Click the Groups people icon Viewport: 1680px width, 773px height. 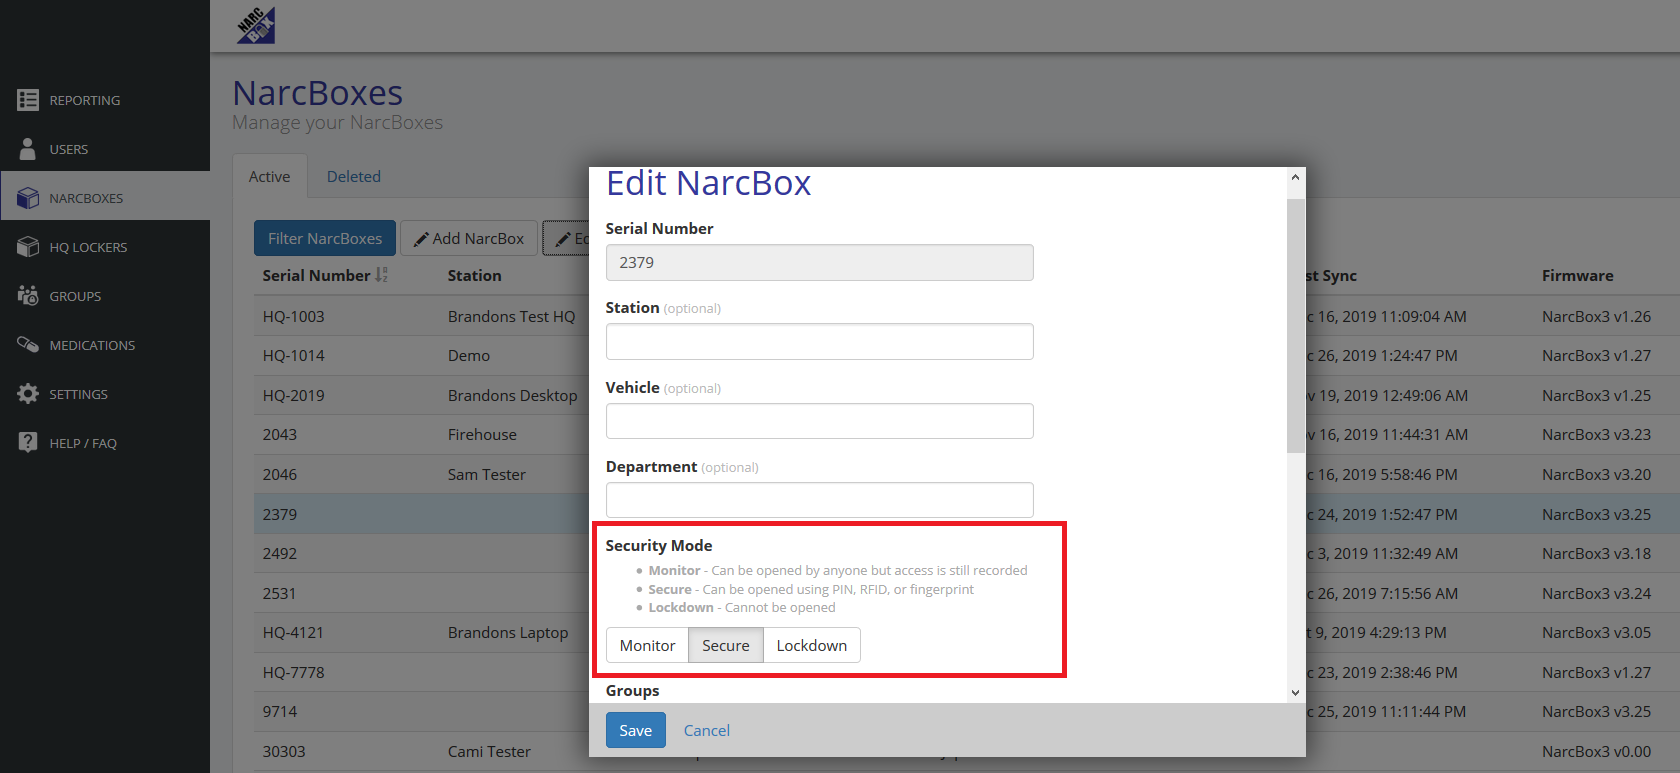(28, 296)
